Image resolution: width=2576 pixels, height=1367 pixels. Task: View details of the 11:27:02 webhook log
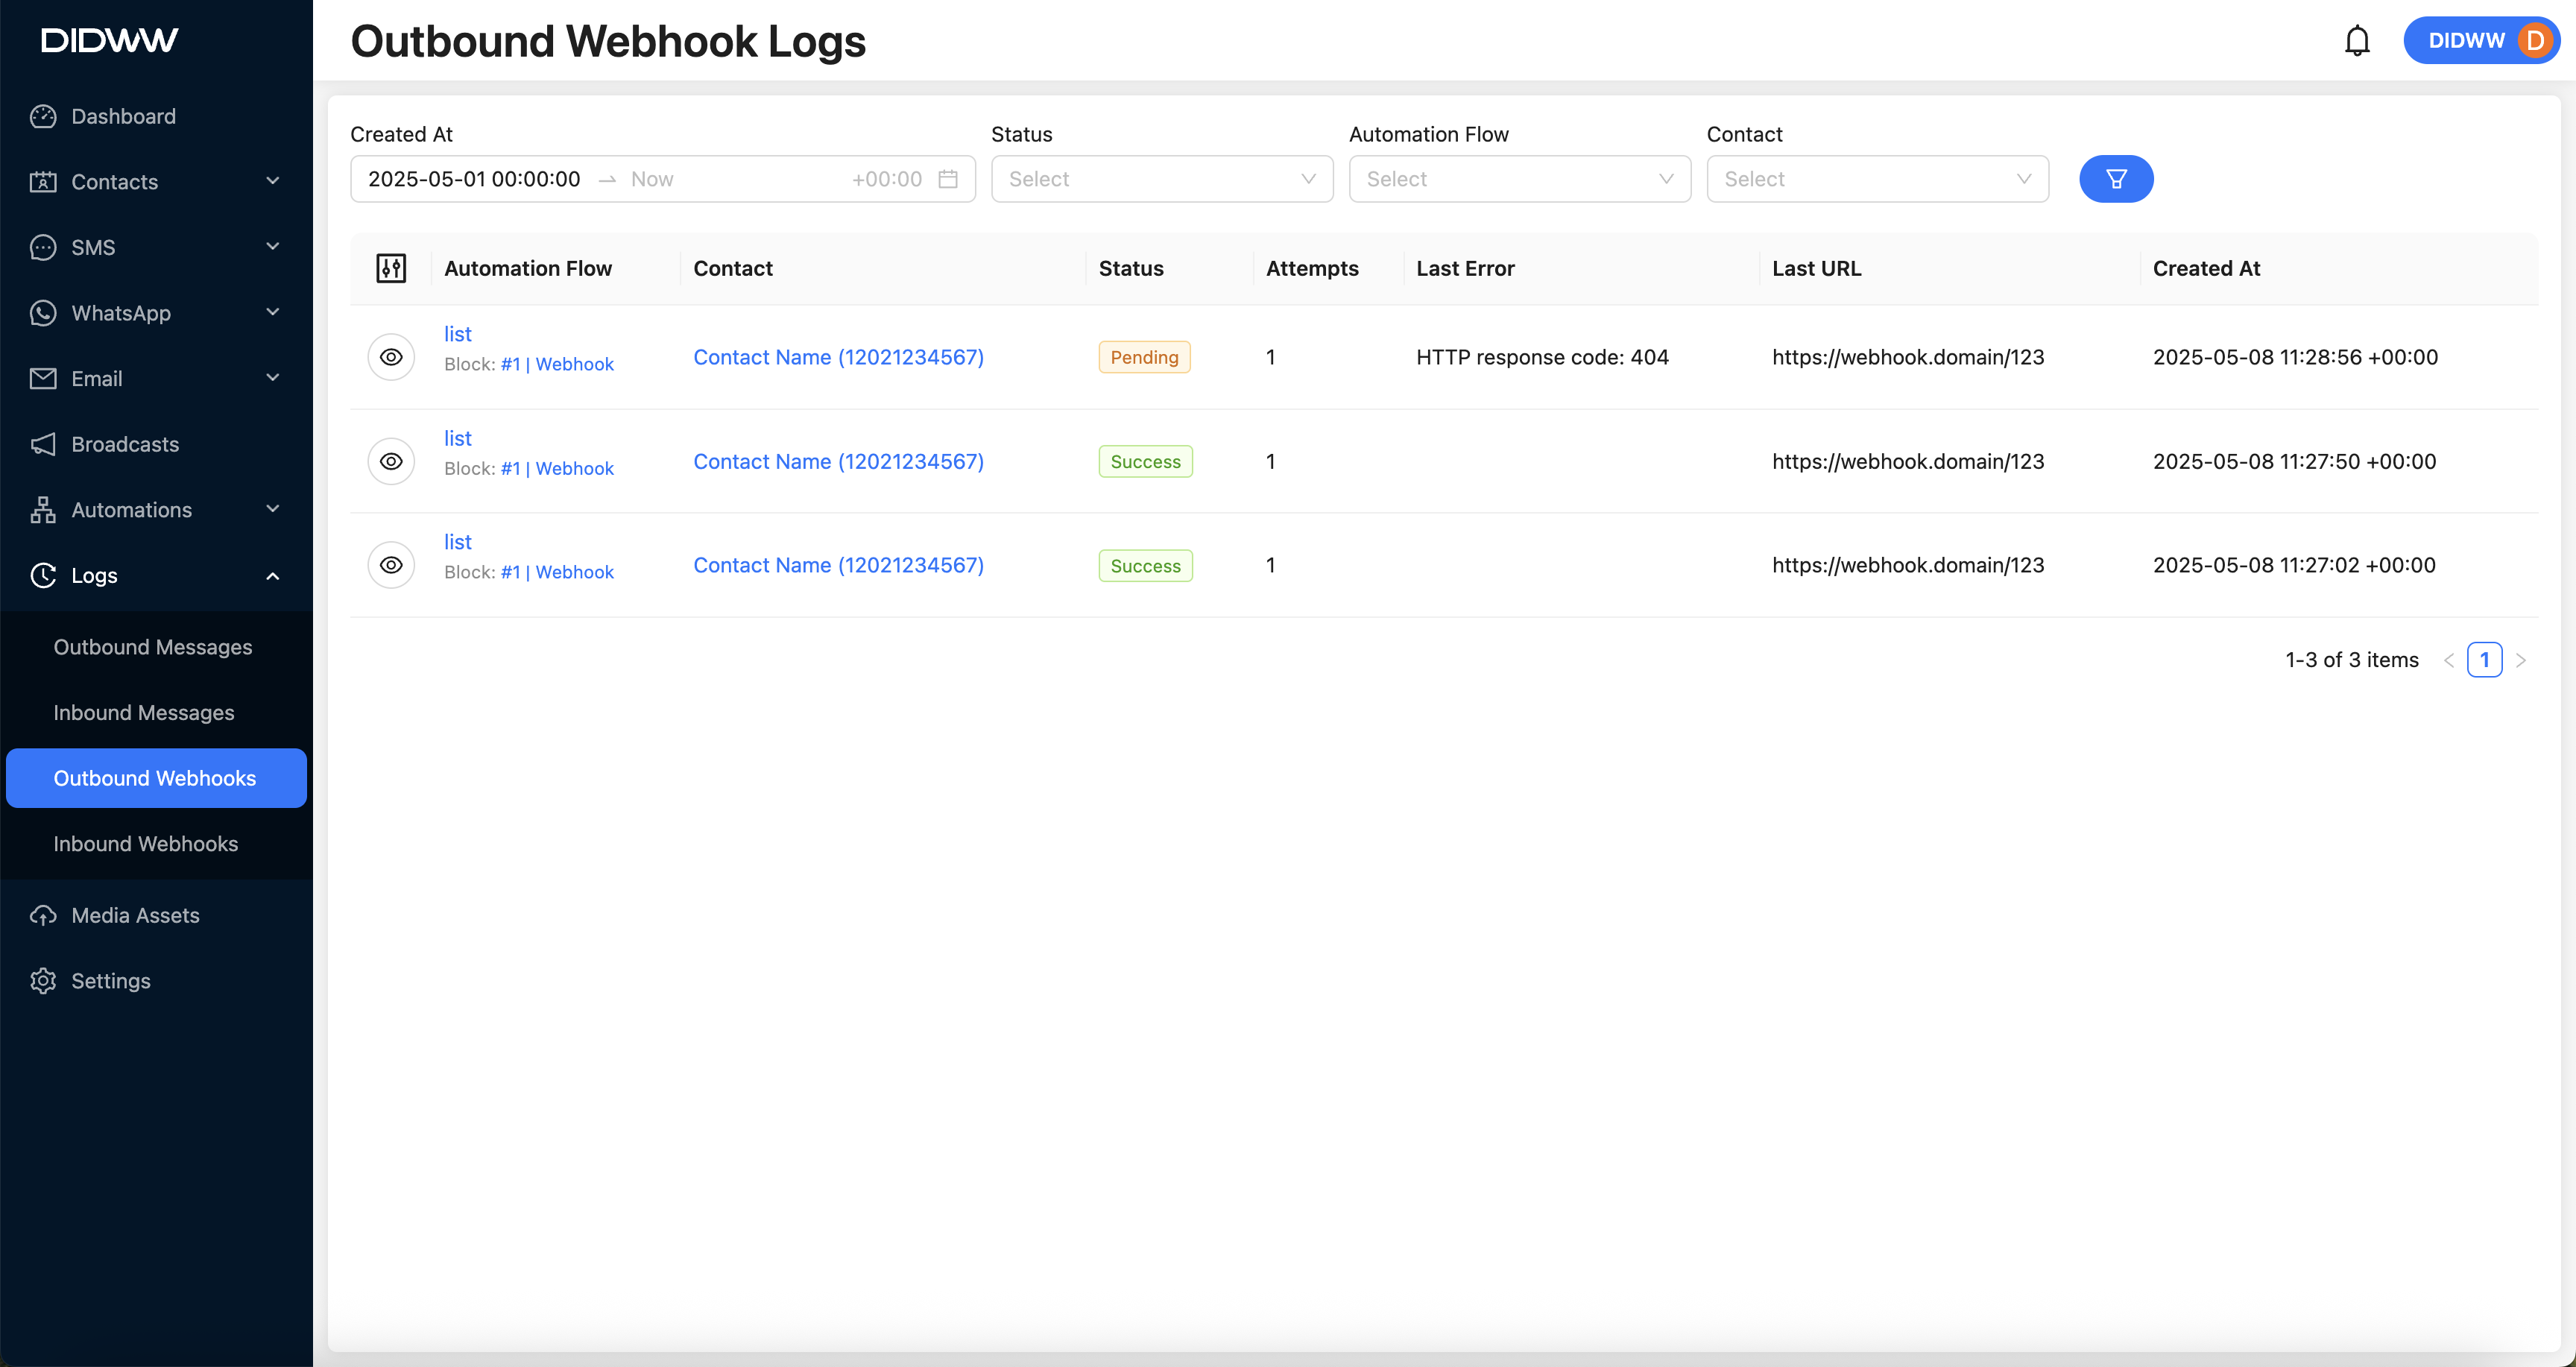click(391, 566)
